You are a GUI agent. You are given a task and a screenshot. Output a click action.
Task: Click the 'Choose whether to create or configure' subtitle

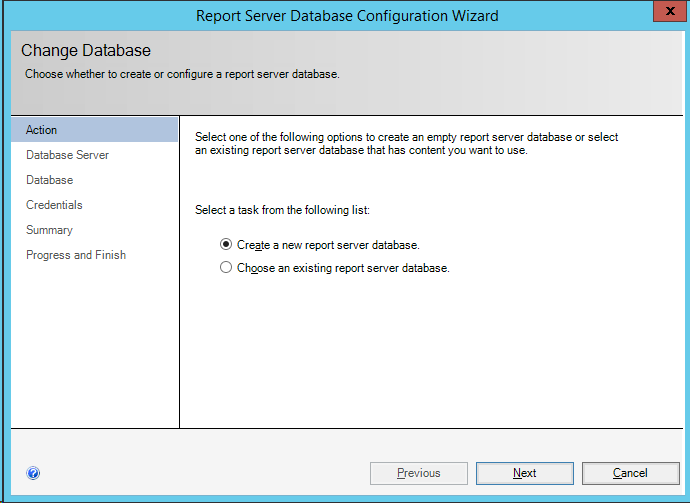coord(182,73)
